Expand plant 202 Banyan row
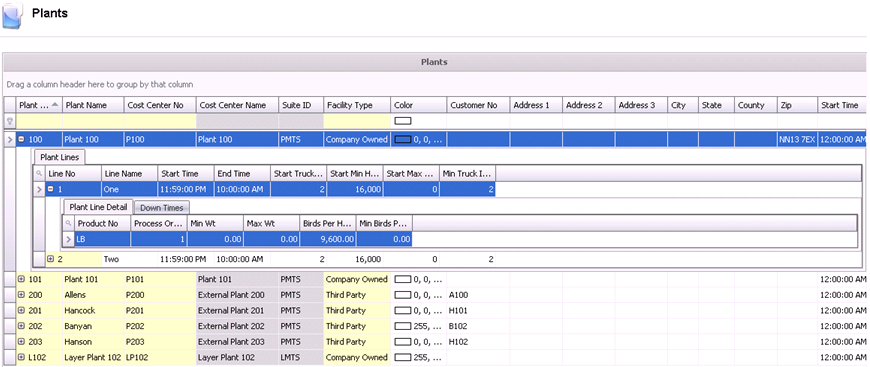The height and width of the screenshot is (367, 870). point(22,326)
